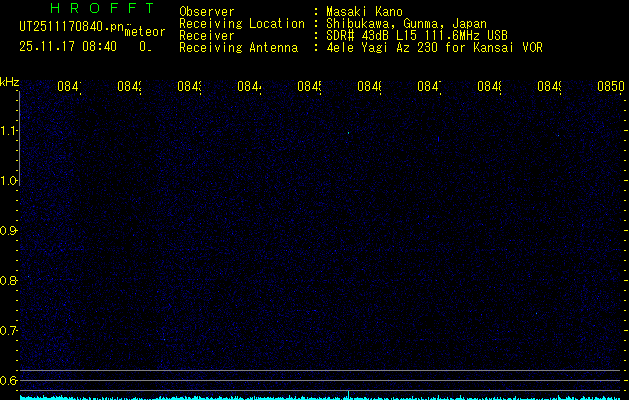
Task: Click the 0.9 kHz axis label
Action: click(x=8, y=231)
